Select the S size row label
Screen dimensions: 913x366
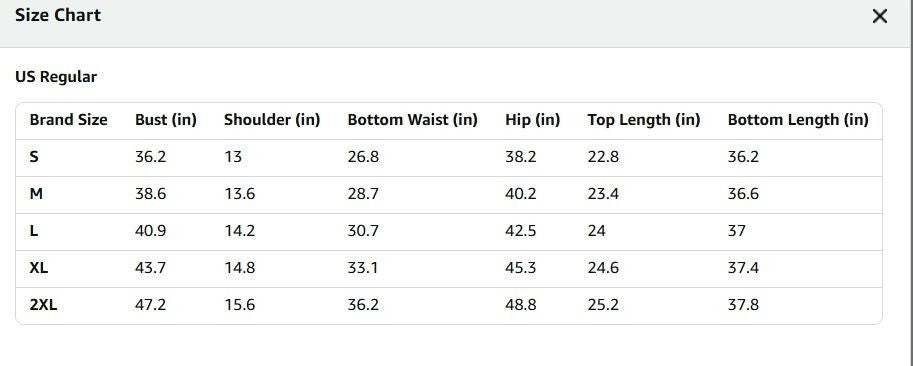tap(34, 157)
